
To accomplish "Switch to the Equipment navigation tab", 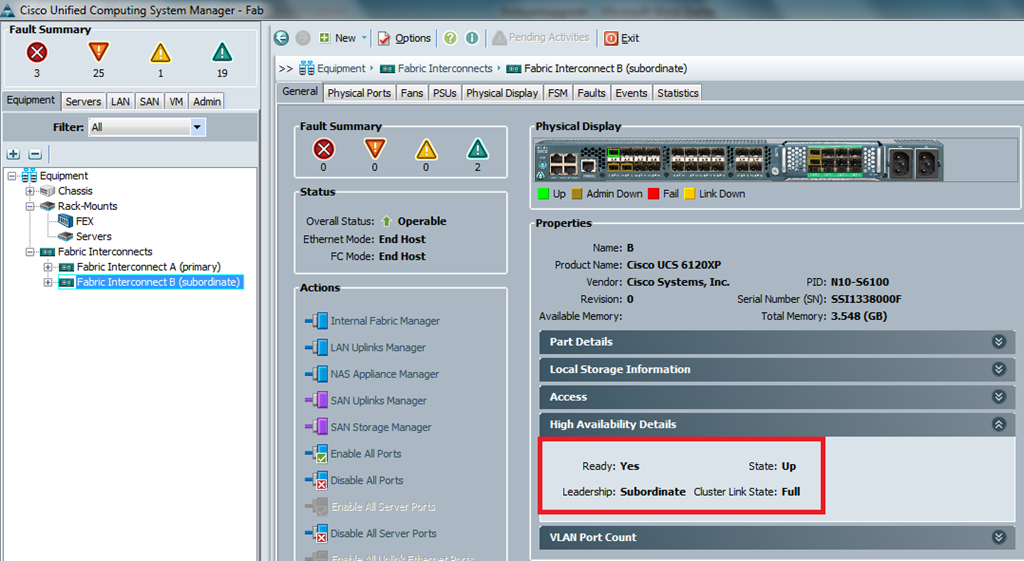I will click(31, 100).
